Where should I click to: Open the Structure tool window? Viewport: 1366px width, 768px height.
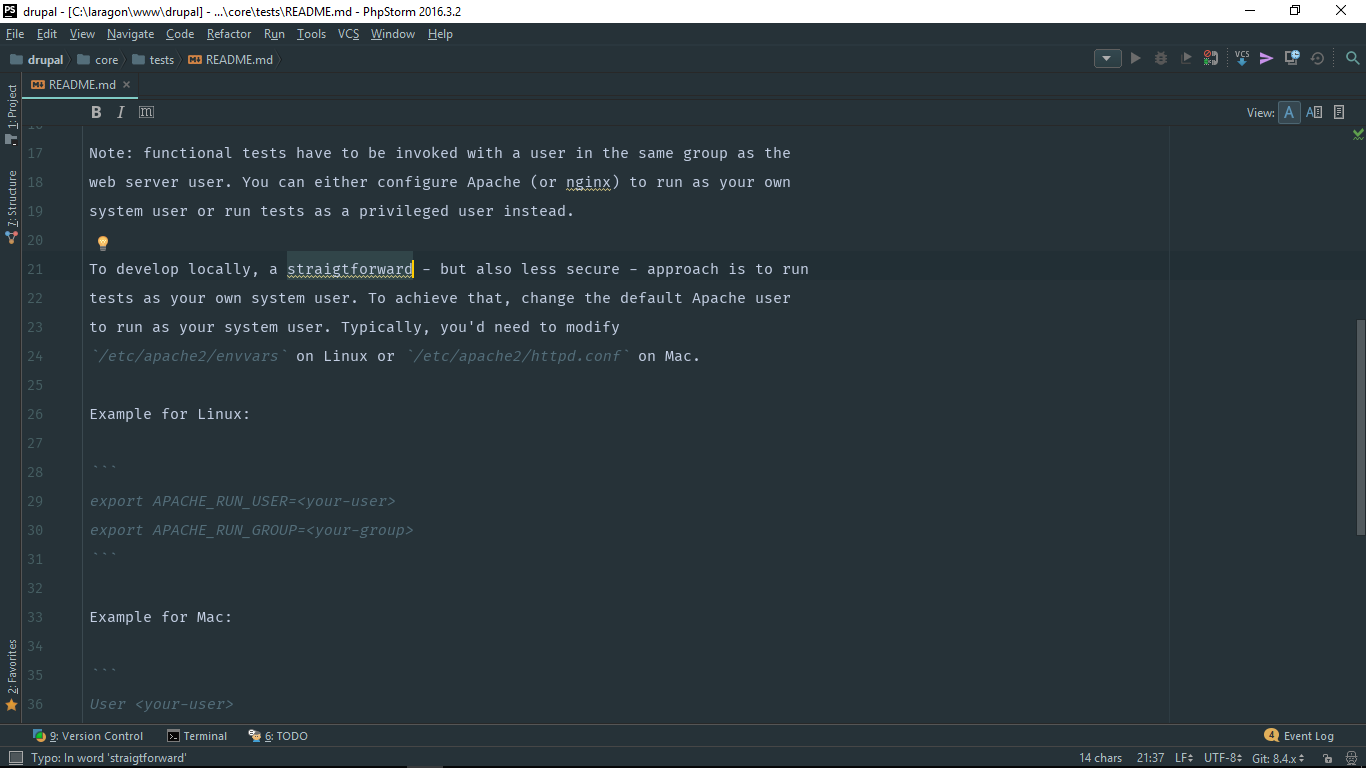point(12,207)
